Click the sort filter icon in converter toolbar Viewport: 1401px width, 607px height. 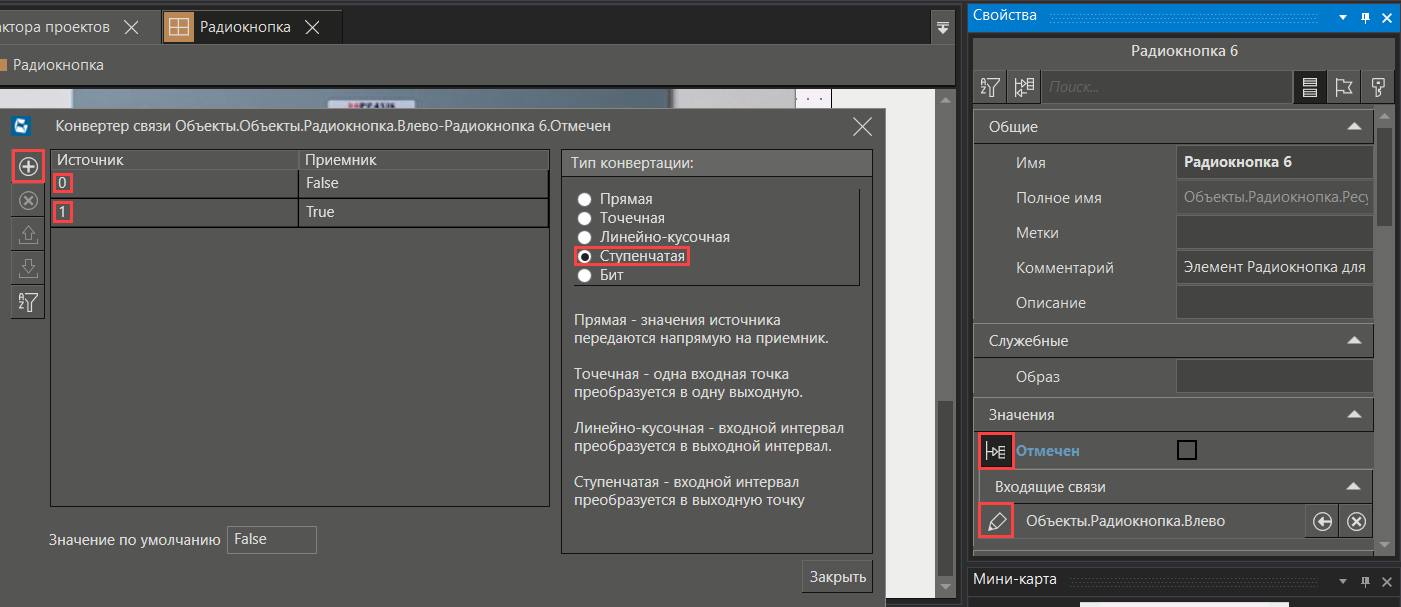[x=28, y=302]
